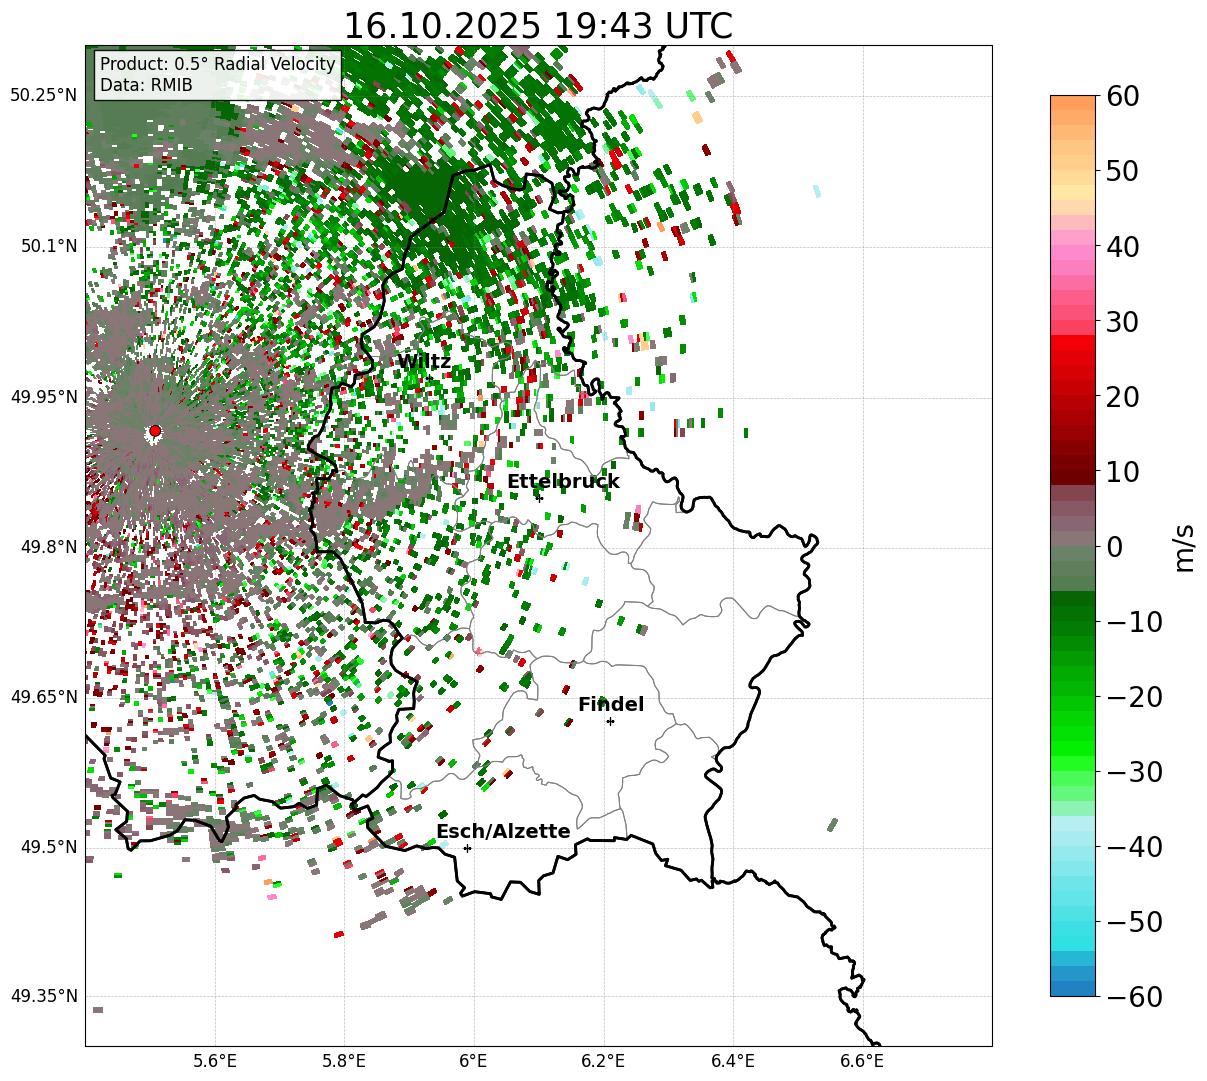Click the Findel station cross marker
The image size is (1207, 1081).
[x=610, y=721]
